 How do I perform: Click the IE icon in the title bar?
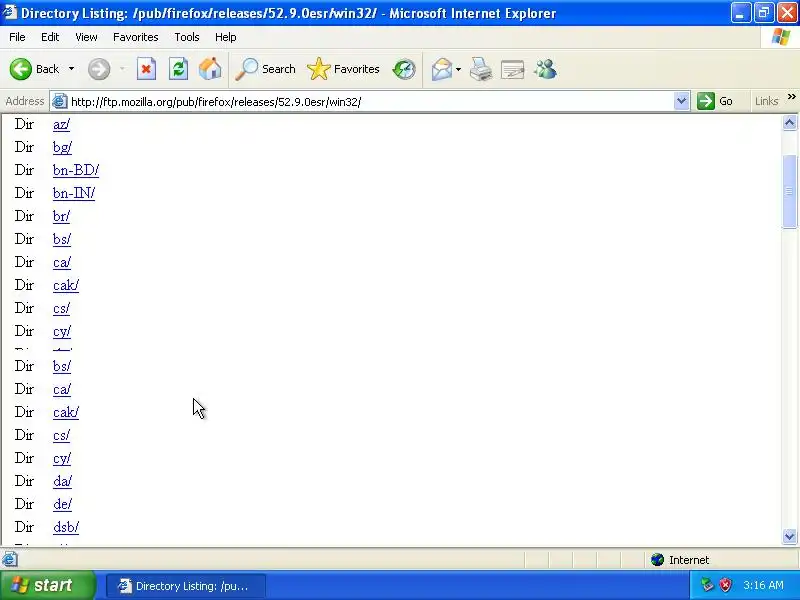pyautogui.click(x=9, y=11)
